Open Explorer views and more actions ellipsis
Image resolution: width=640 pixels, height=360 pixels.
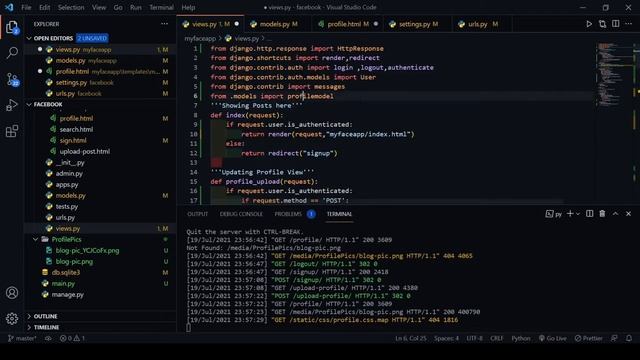tap(164, 24)
